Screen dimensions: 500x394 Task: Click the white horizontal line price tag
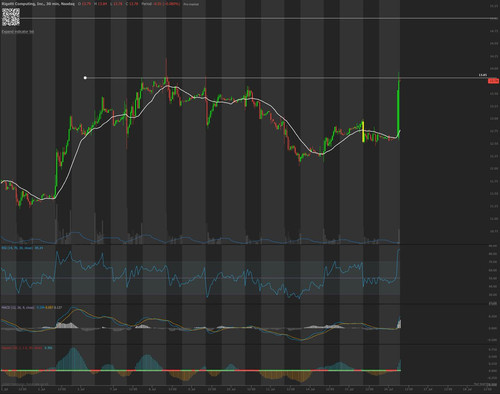[x=483, y=75]
